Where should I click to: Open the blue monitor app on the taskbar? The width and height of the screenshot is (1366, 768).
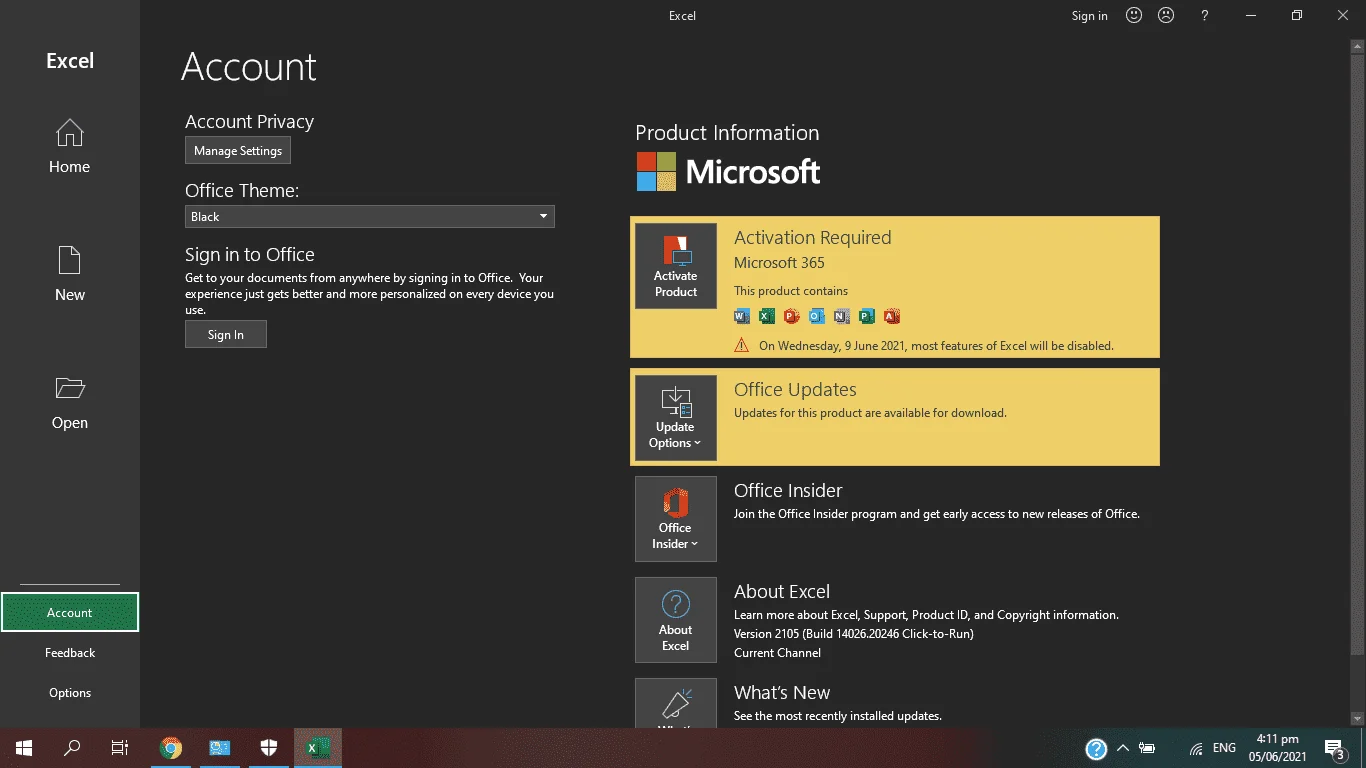click(220, 748)
